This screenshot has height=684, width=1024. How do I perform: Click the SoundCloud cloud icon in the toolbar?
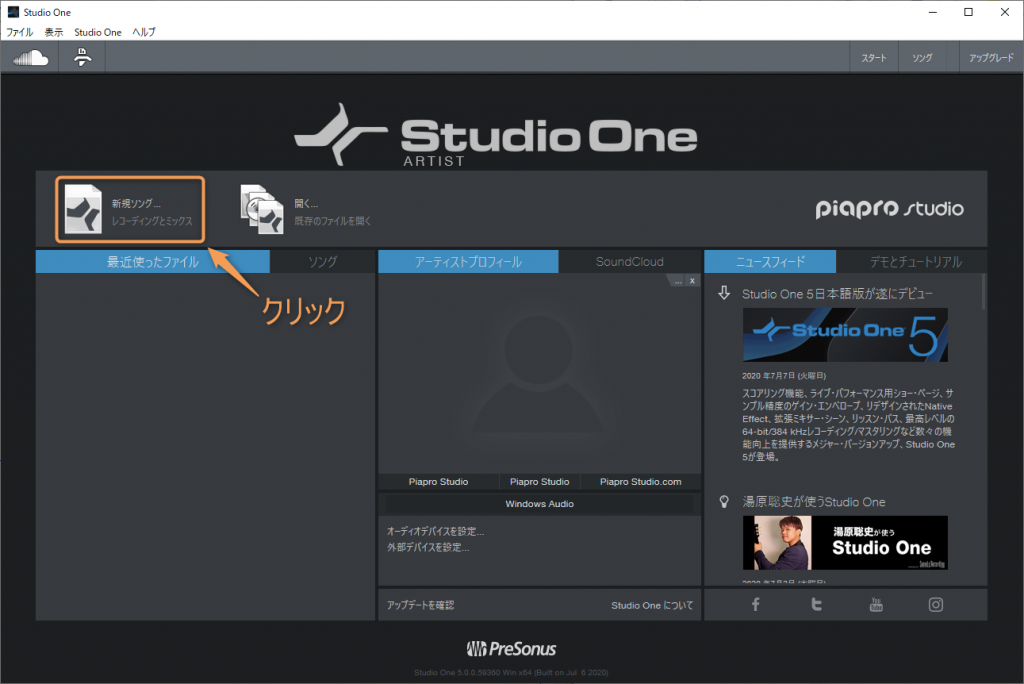[28, 57]
